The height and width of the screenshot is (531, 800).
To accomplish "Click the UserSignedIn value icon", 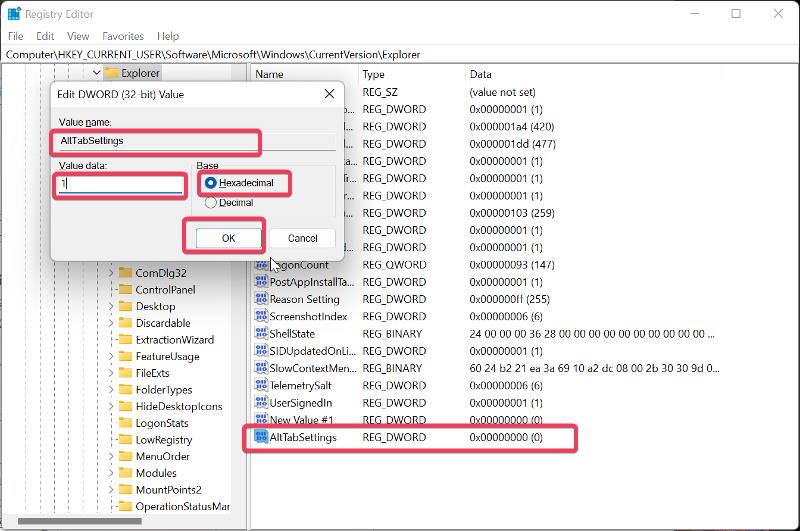I will pyautogui.click(x=261, y=402).
